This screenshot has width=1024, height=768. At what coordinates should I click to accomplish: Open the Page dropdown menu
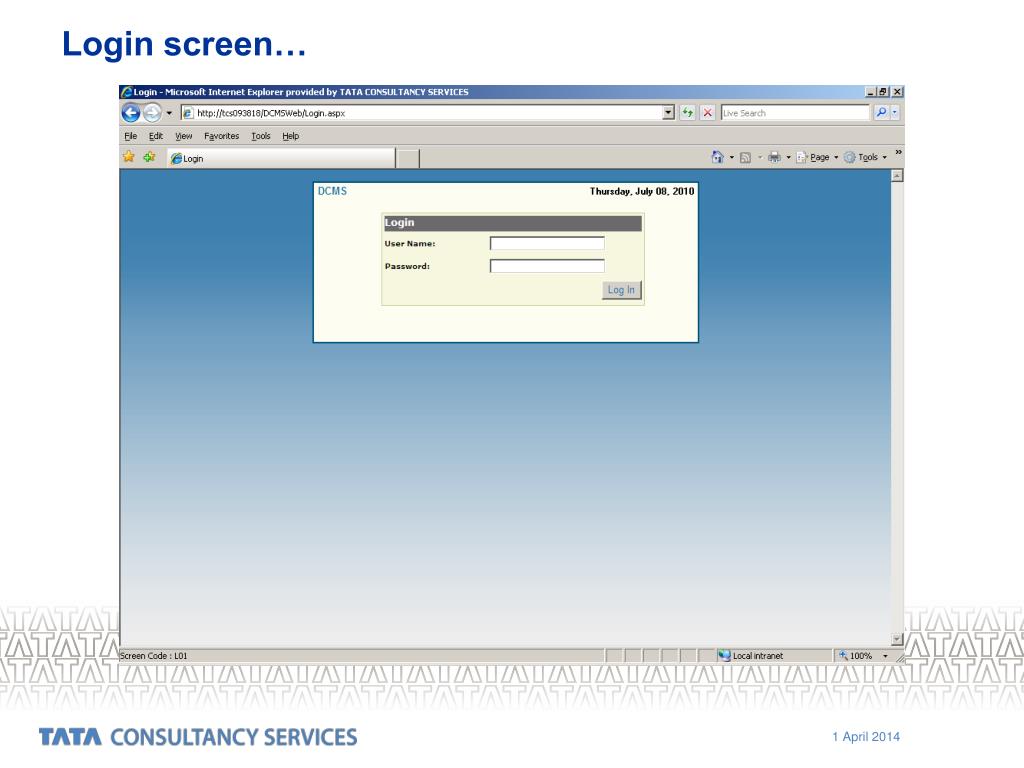point(819,157)
